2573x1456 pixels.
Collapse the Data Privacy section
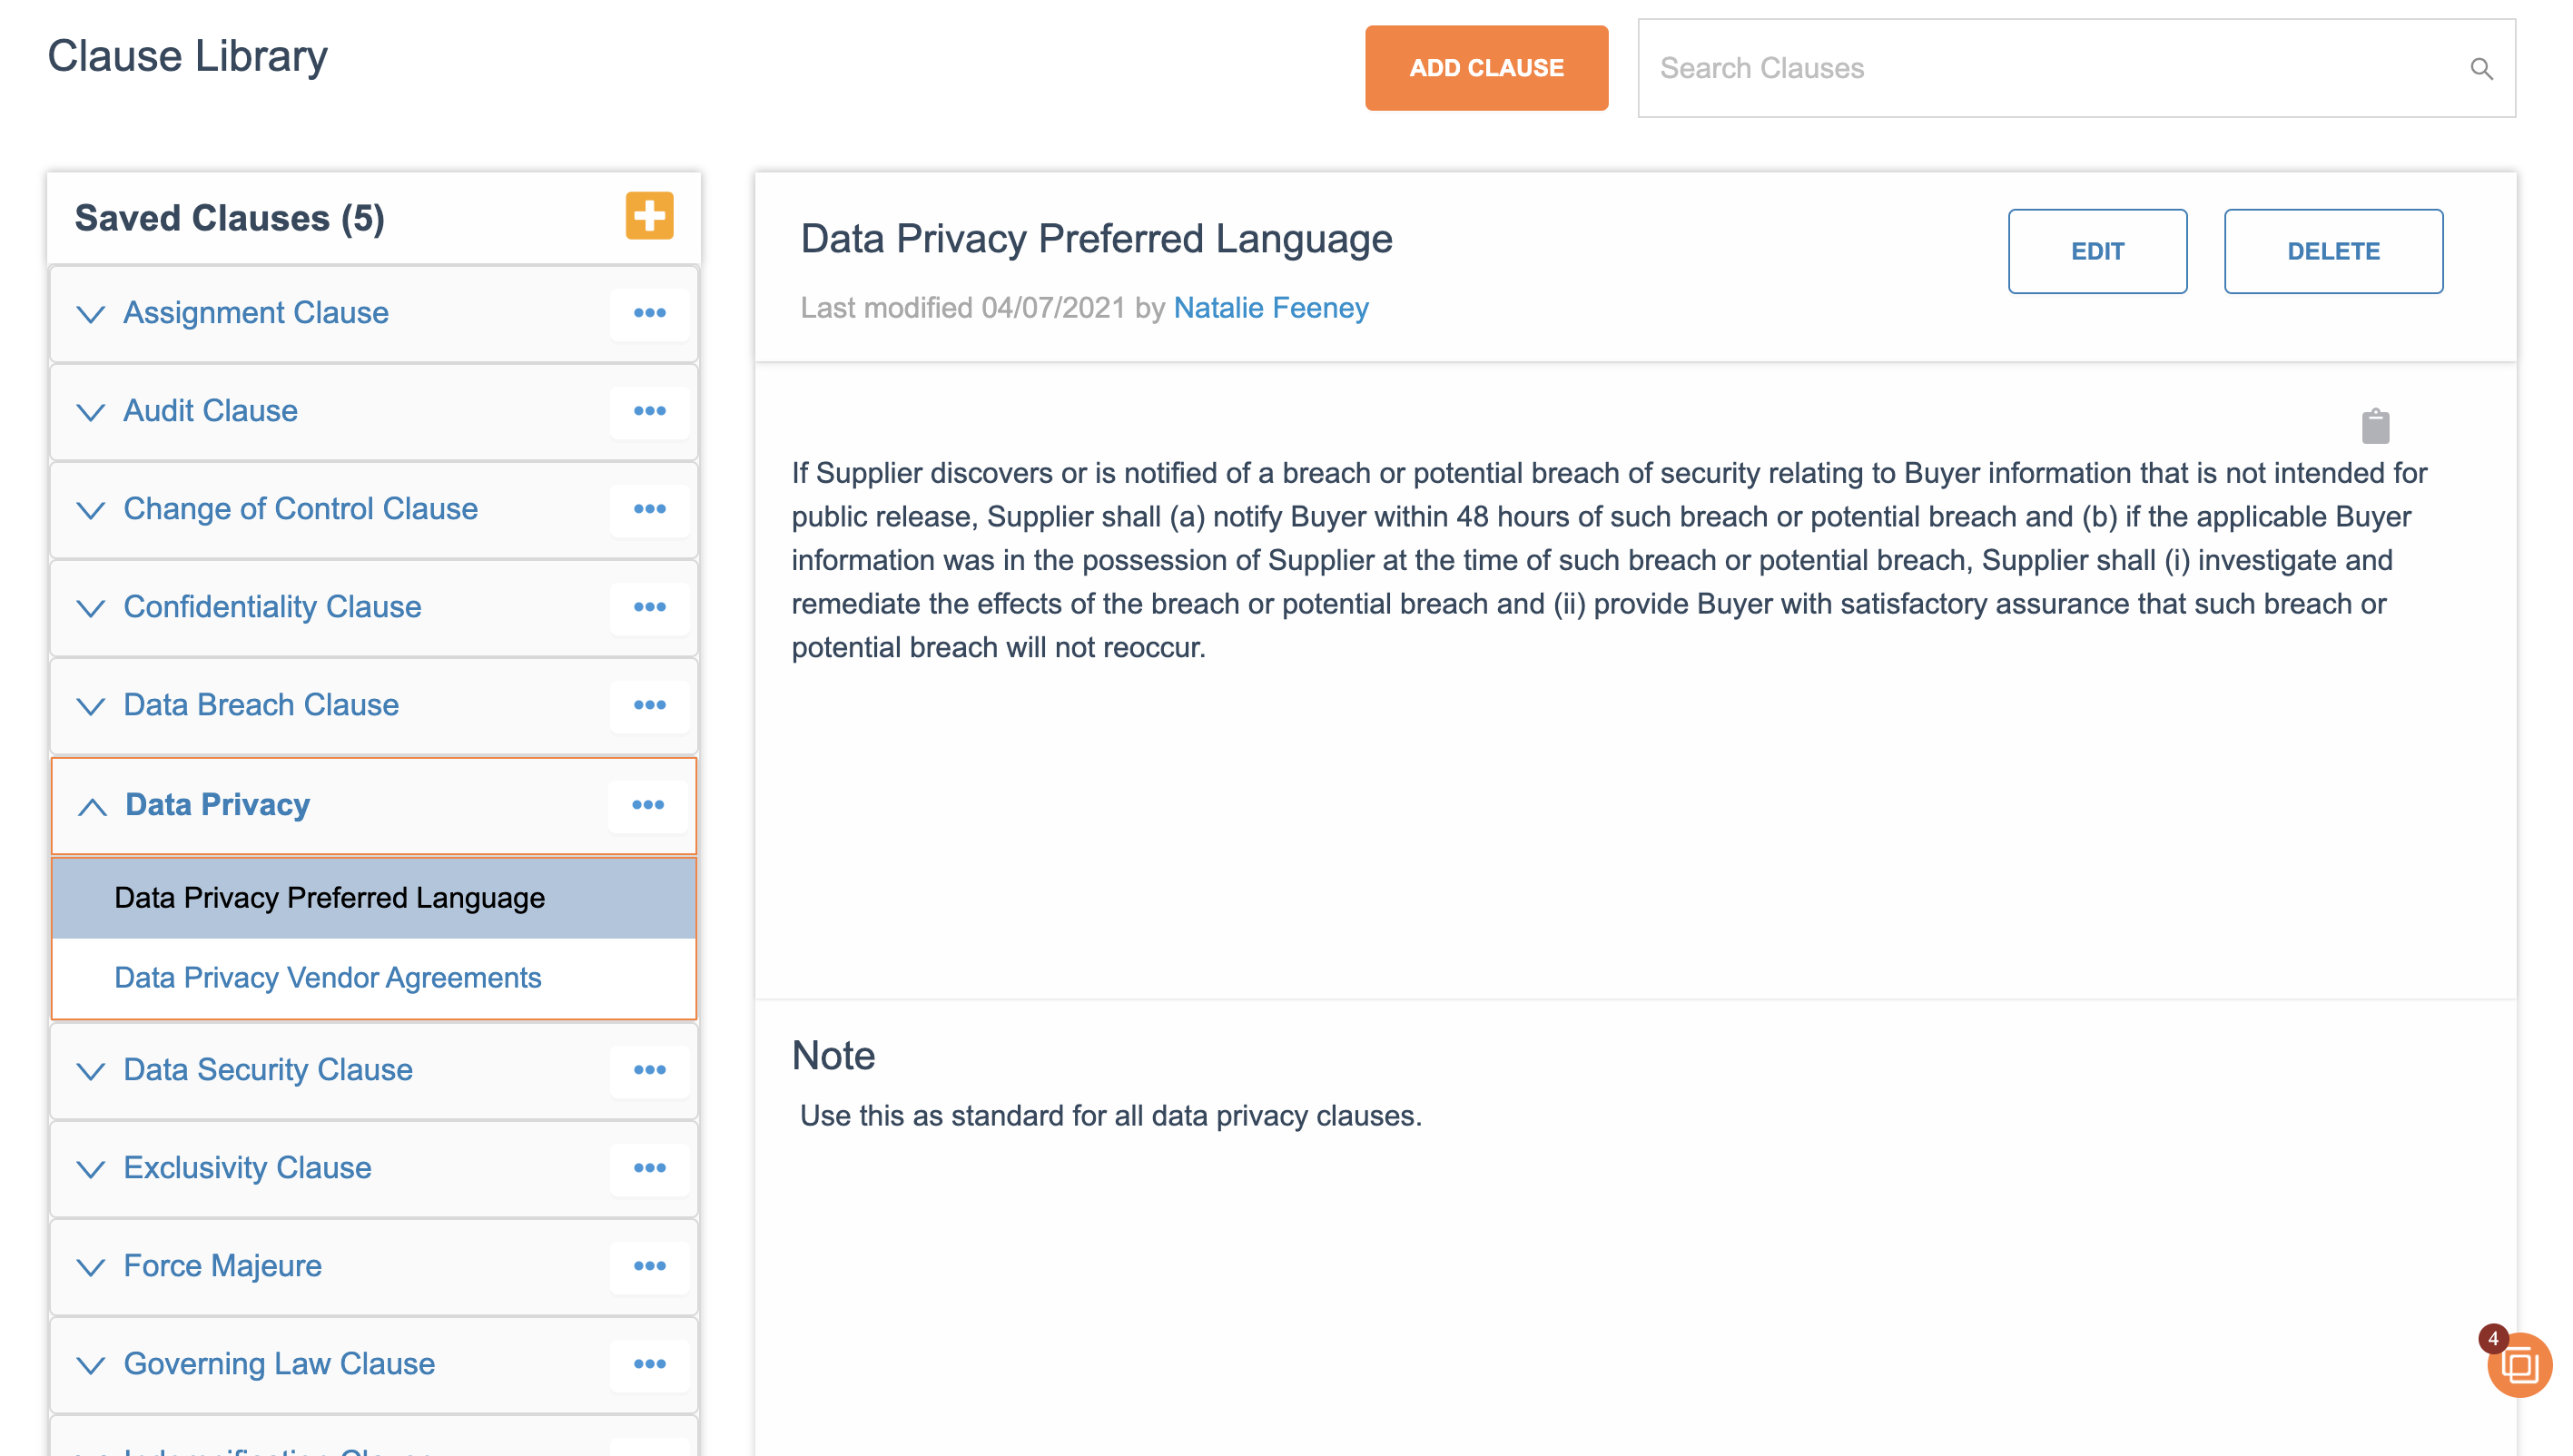click(93, 806)
